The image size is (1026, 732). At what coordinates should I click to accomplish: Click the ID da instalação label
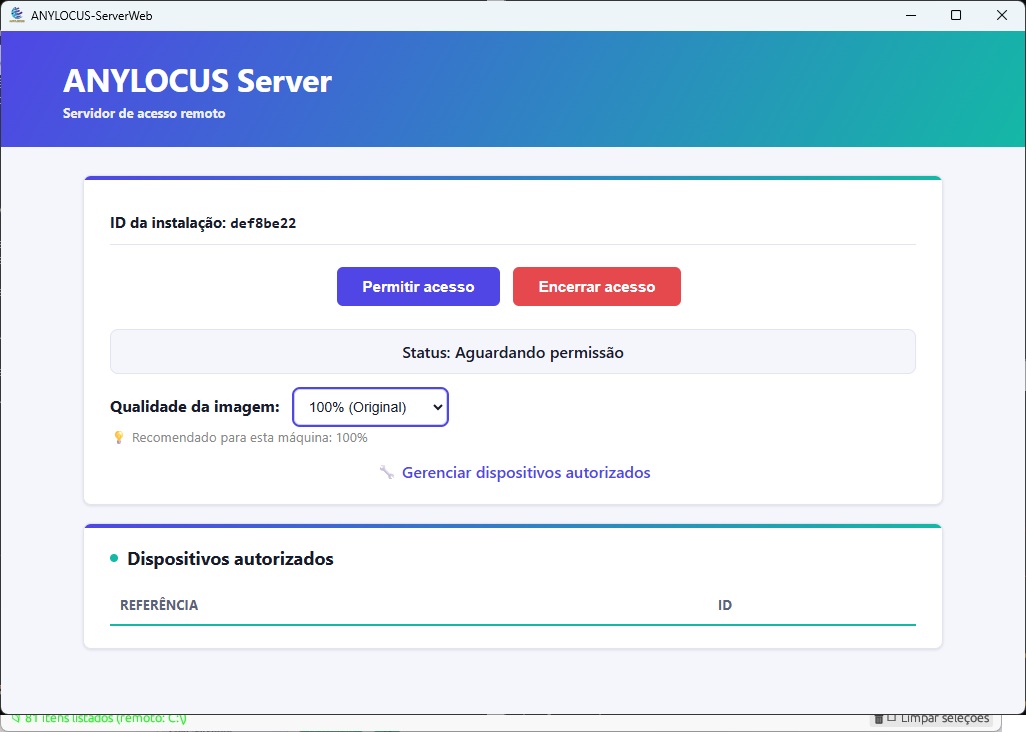pos(168,223)
